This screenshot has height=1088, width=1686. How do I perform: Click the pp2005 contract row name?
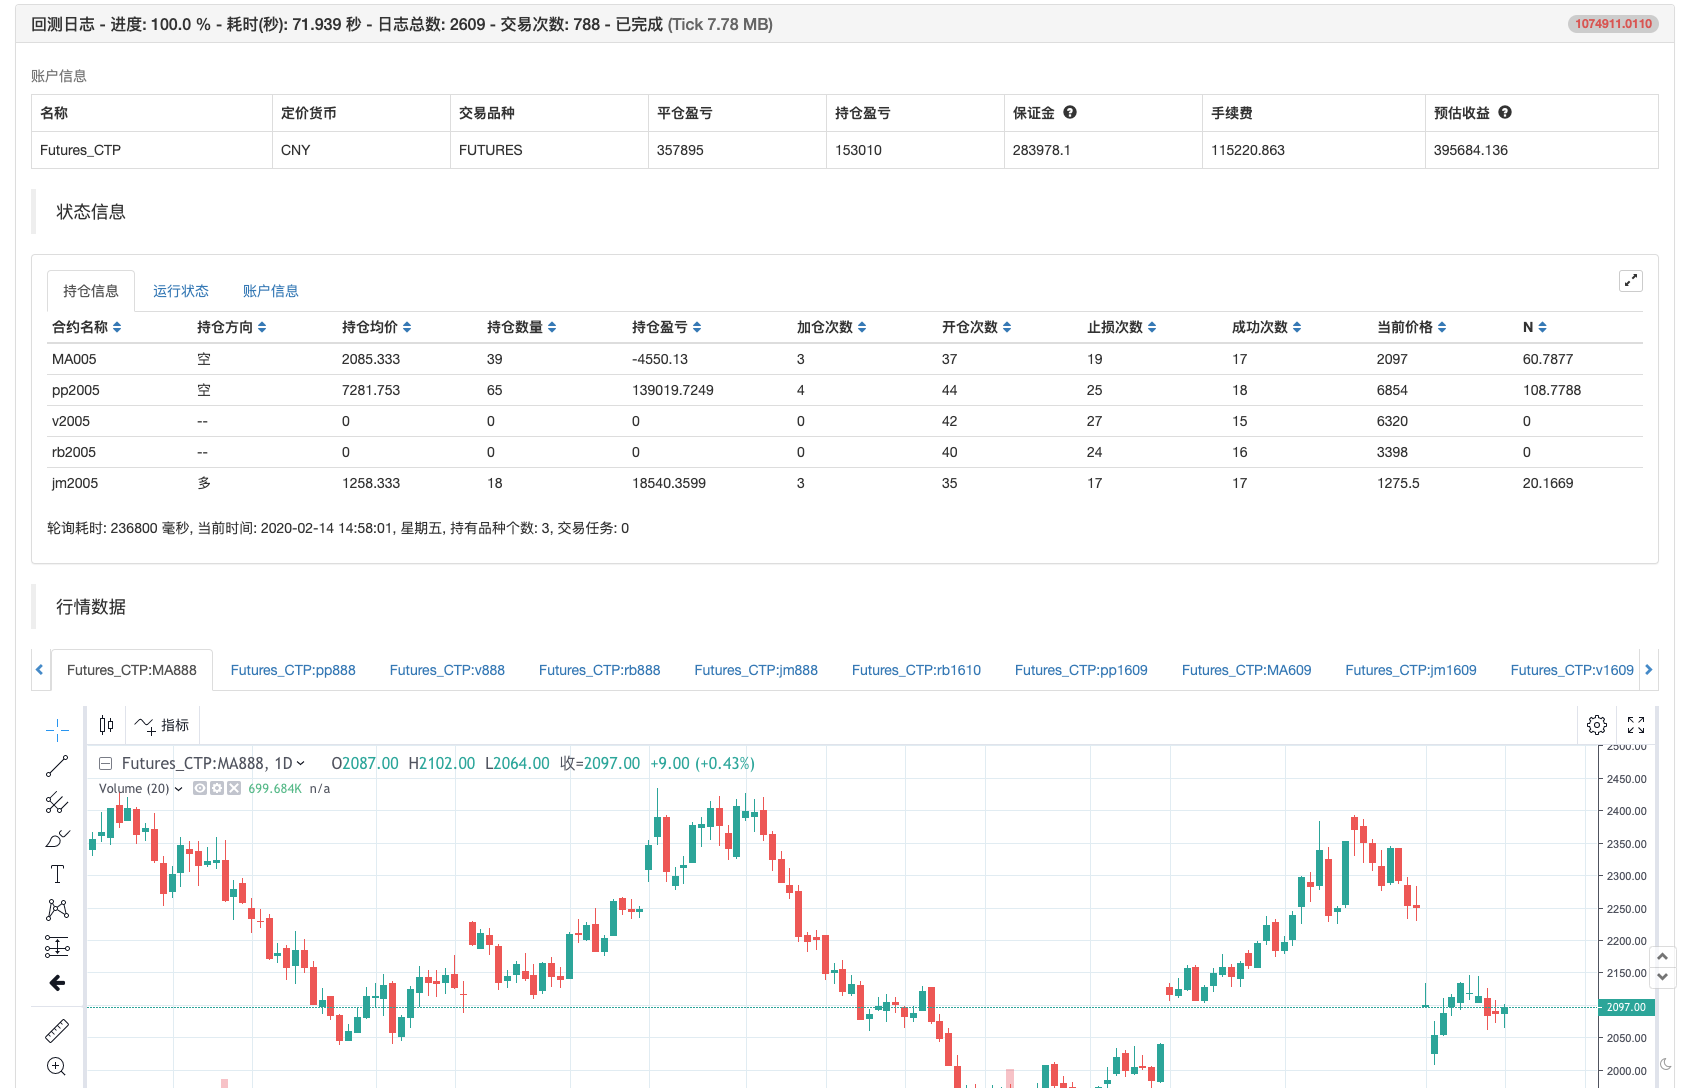coord(76,390)
